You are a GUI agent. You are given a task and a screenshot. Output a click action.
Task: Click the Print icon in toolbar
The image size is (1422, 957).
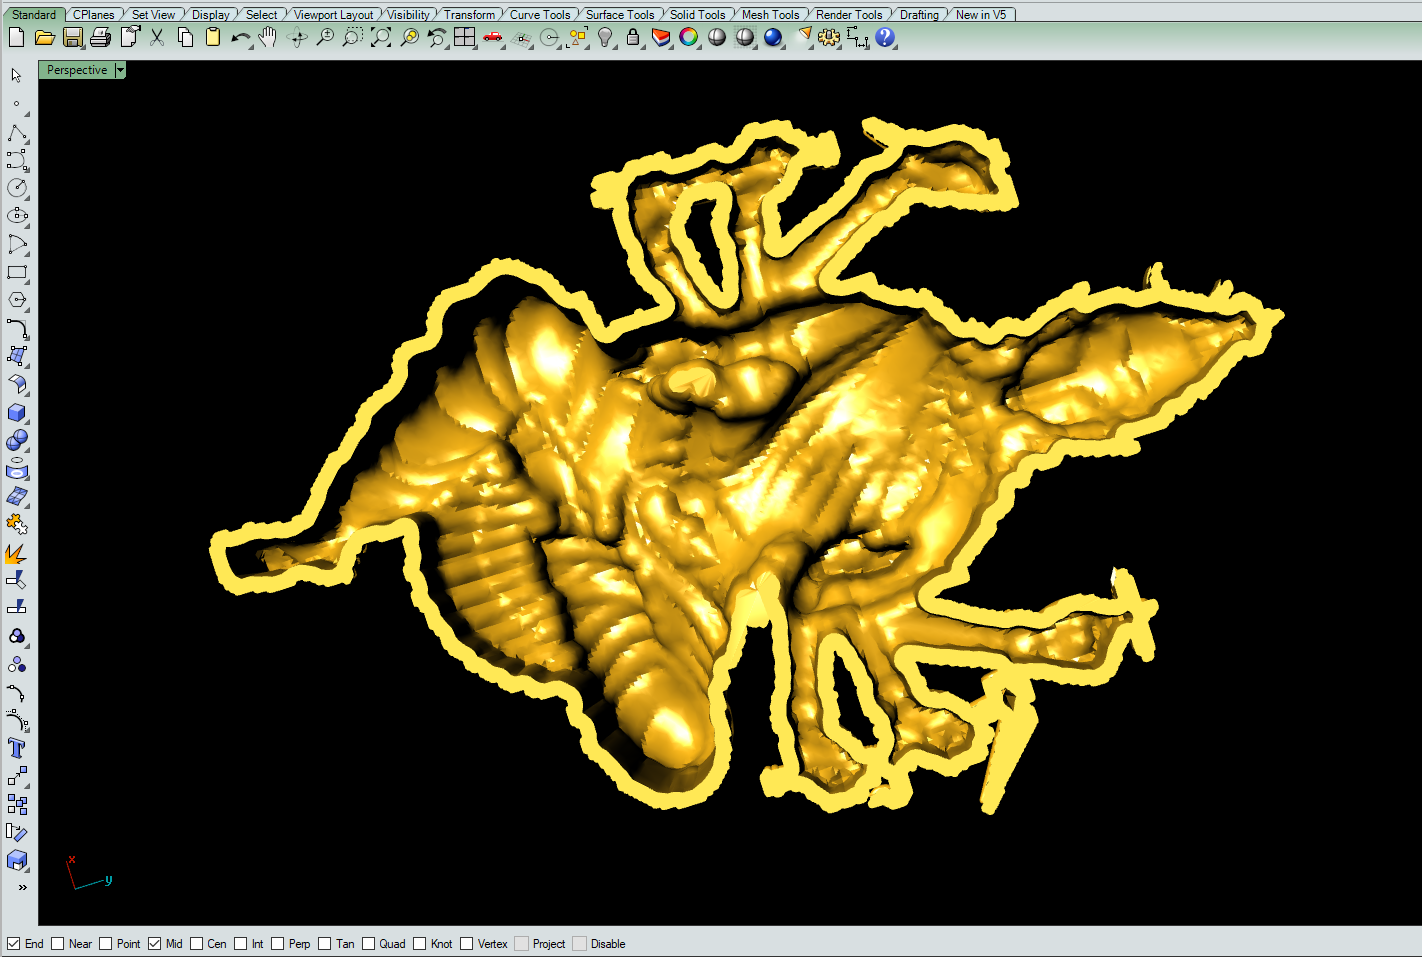tap(100, 38)
